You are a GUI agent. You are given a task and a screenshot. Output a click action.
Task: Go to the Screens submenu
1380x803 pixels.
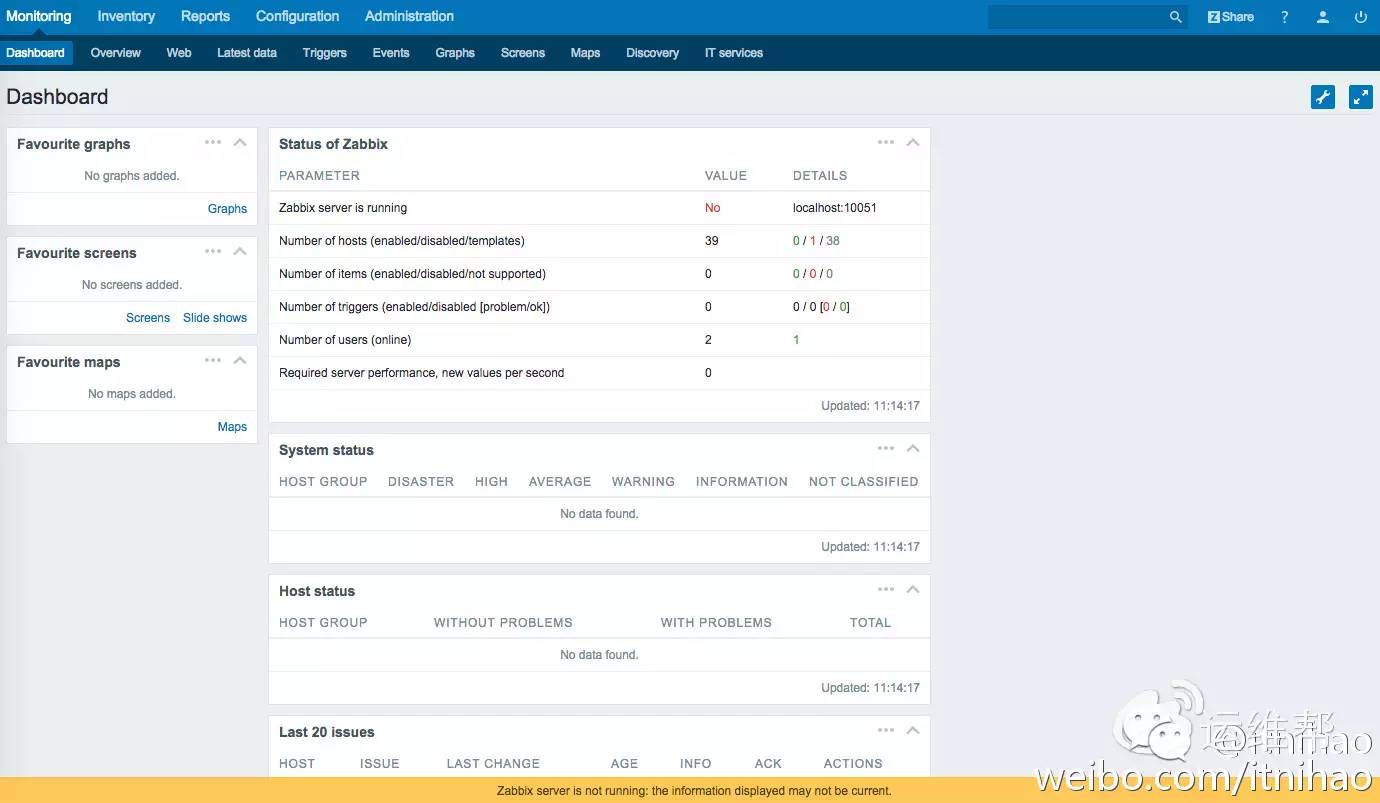[x=523, y=53]
